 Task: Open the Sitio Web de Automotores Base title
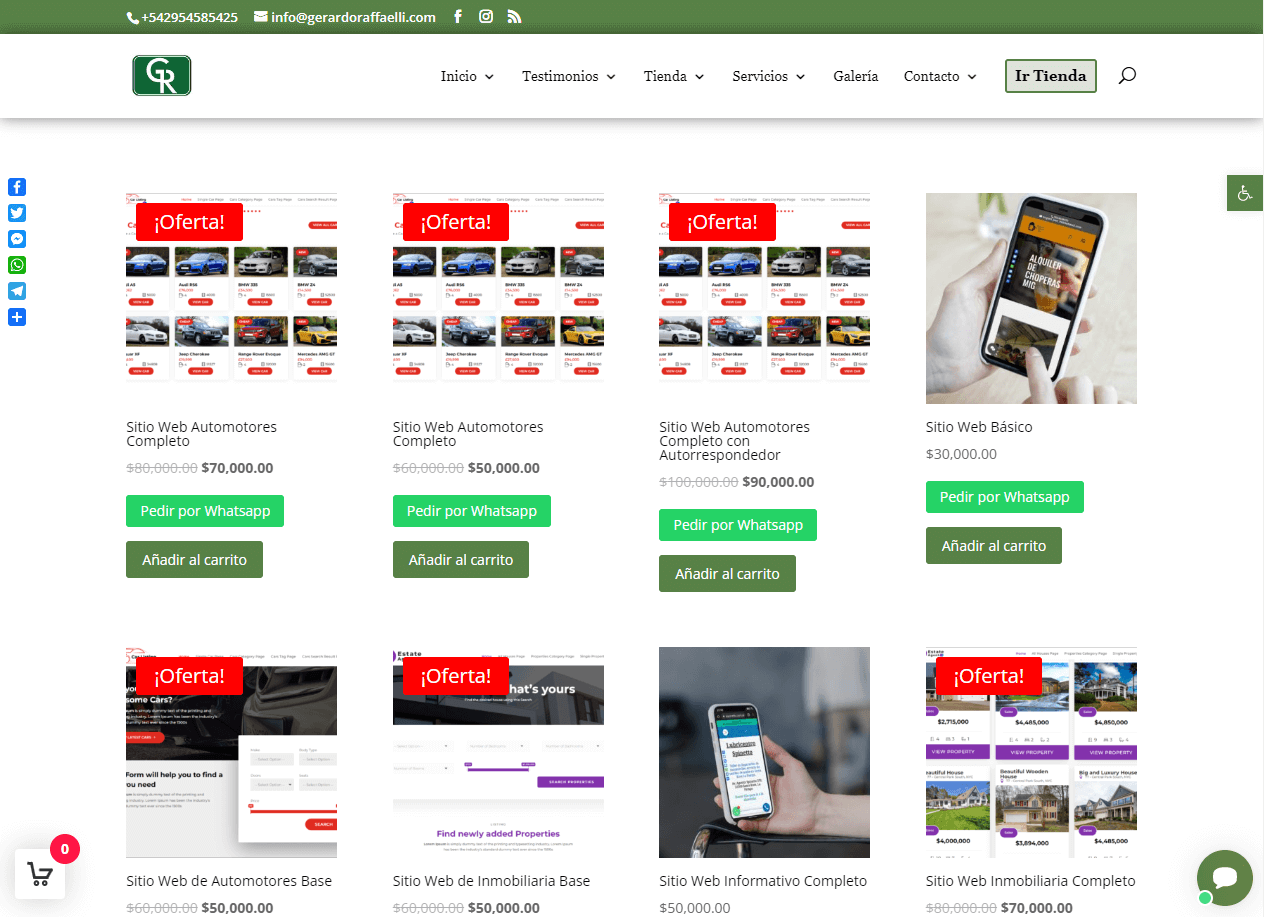[229, 881]
